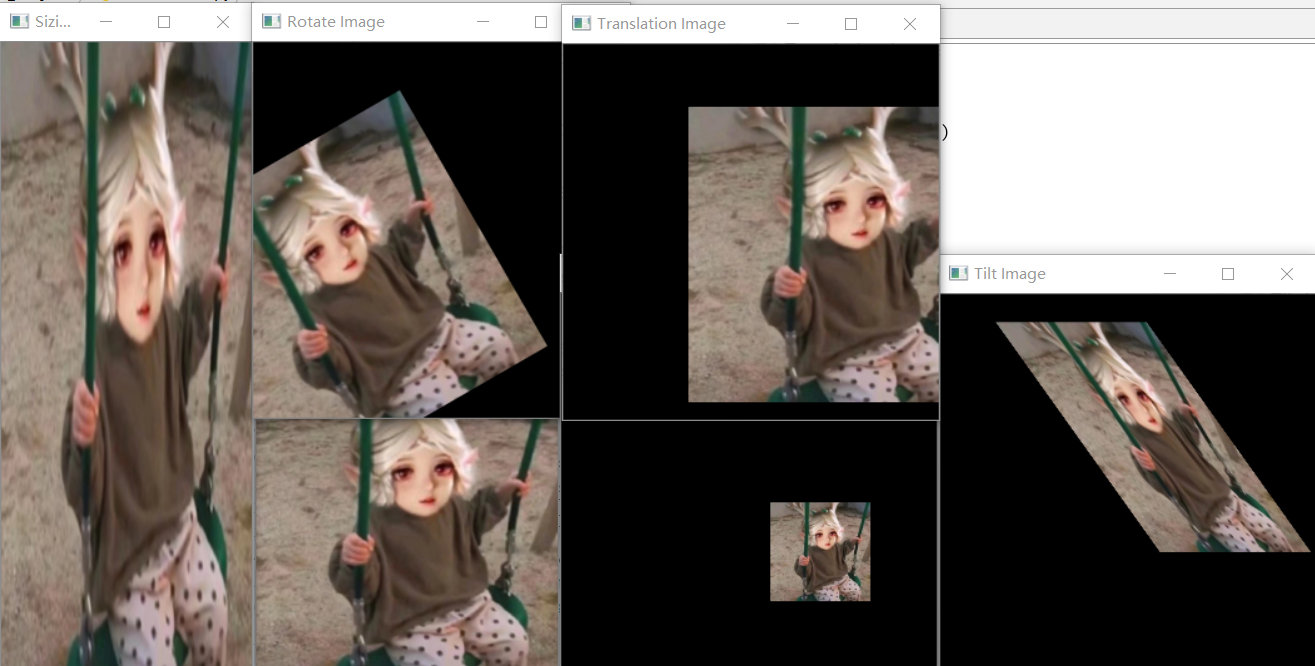
Task: Click the unrotated picture below the Rotate Image window
Action: click(406, 542)
